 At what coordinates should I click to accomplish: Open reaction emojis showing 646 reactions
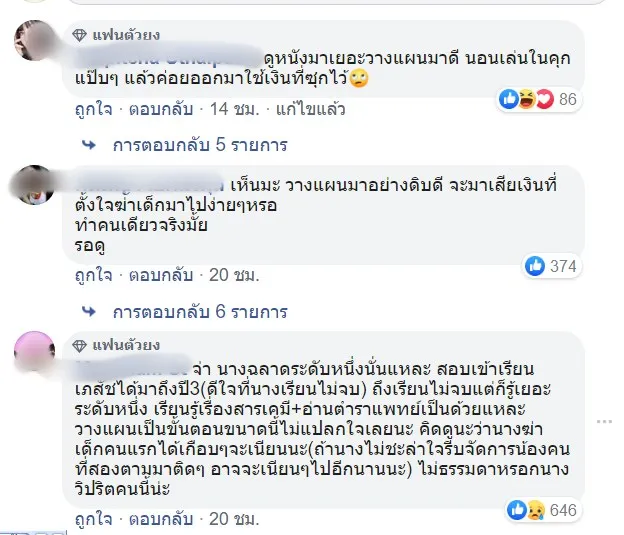pos(528,510)
